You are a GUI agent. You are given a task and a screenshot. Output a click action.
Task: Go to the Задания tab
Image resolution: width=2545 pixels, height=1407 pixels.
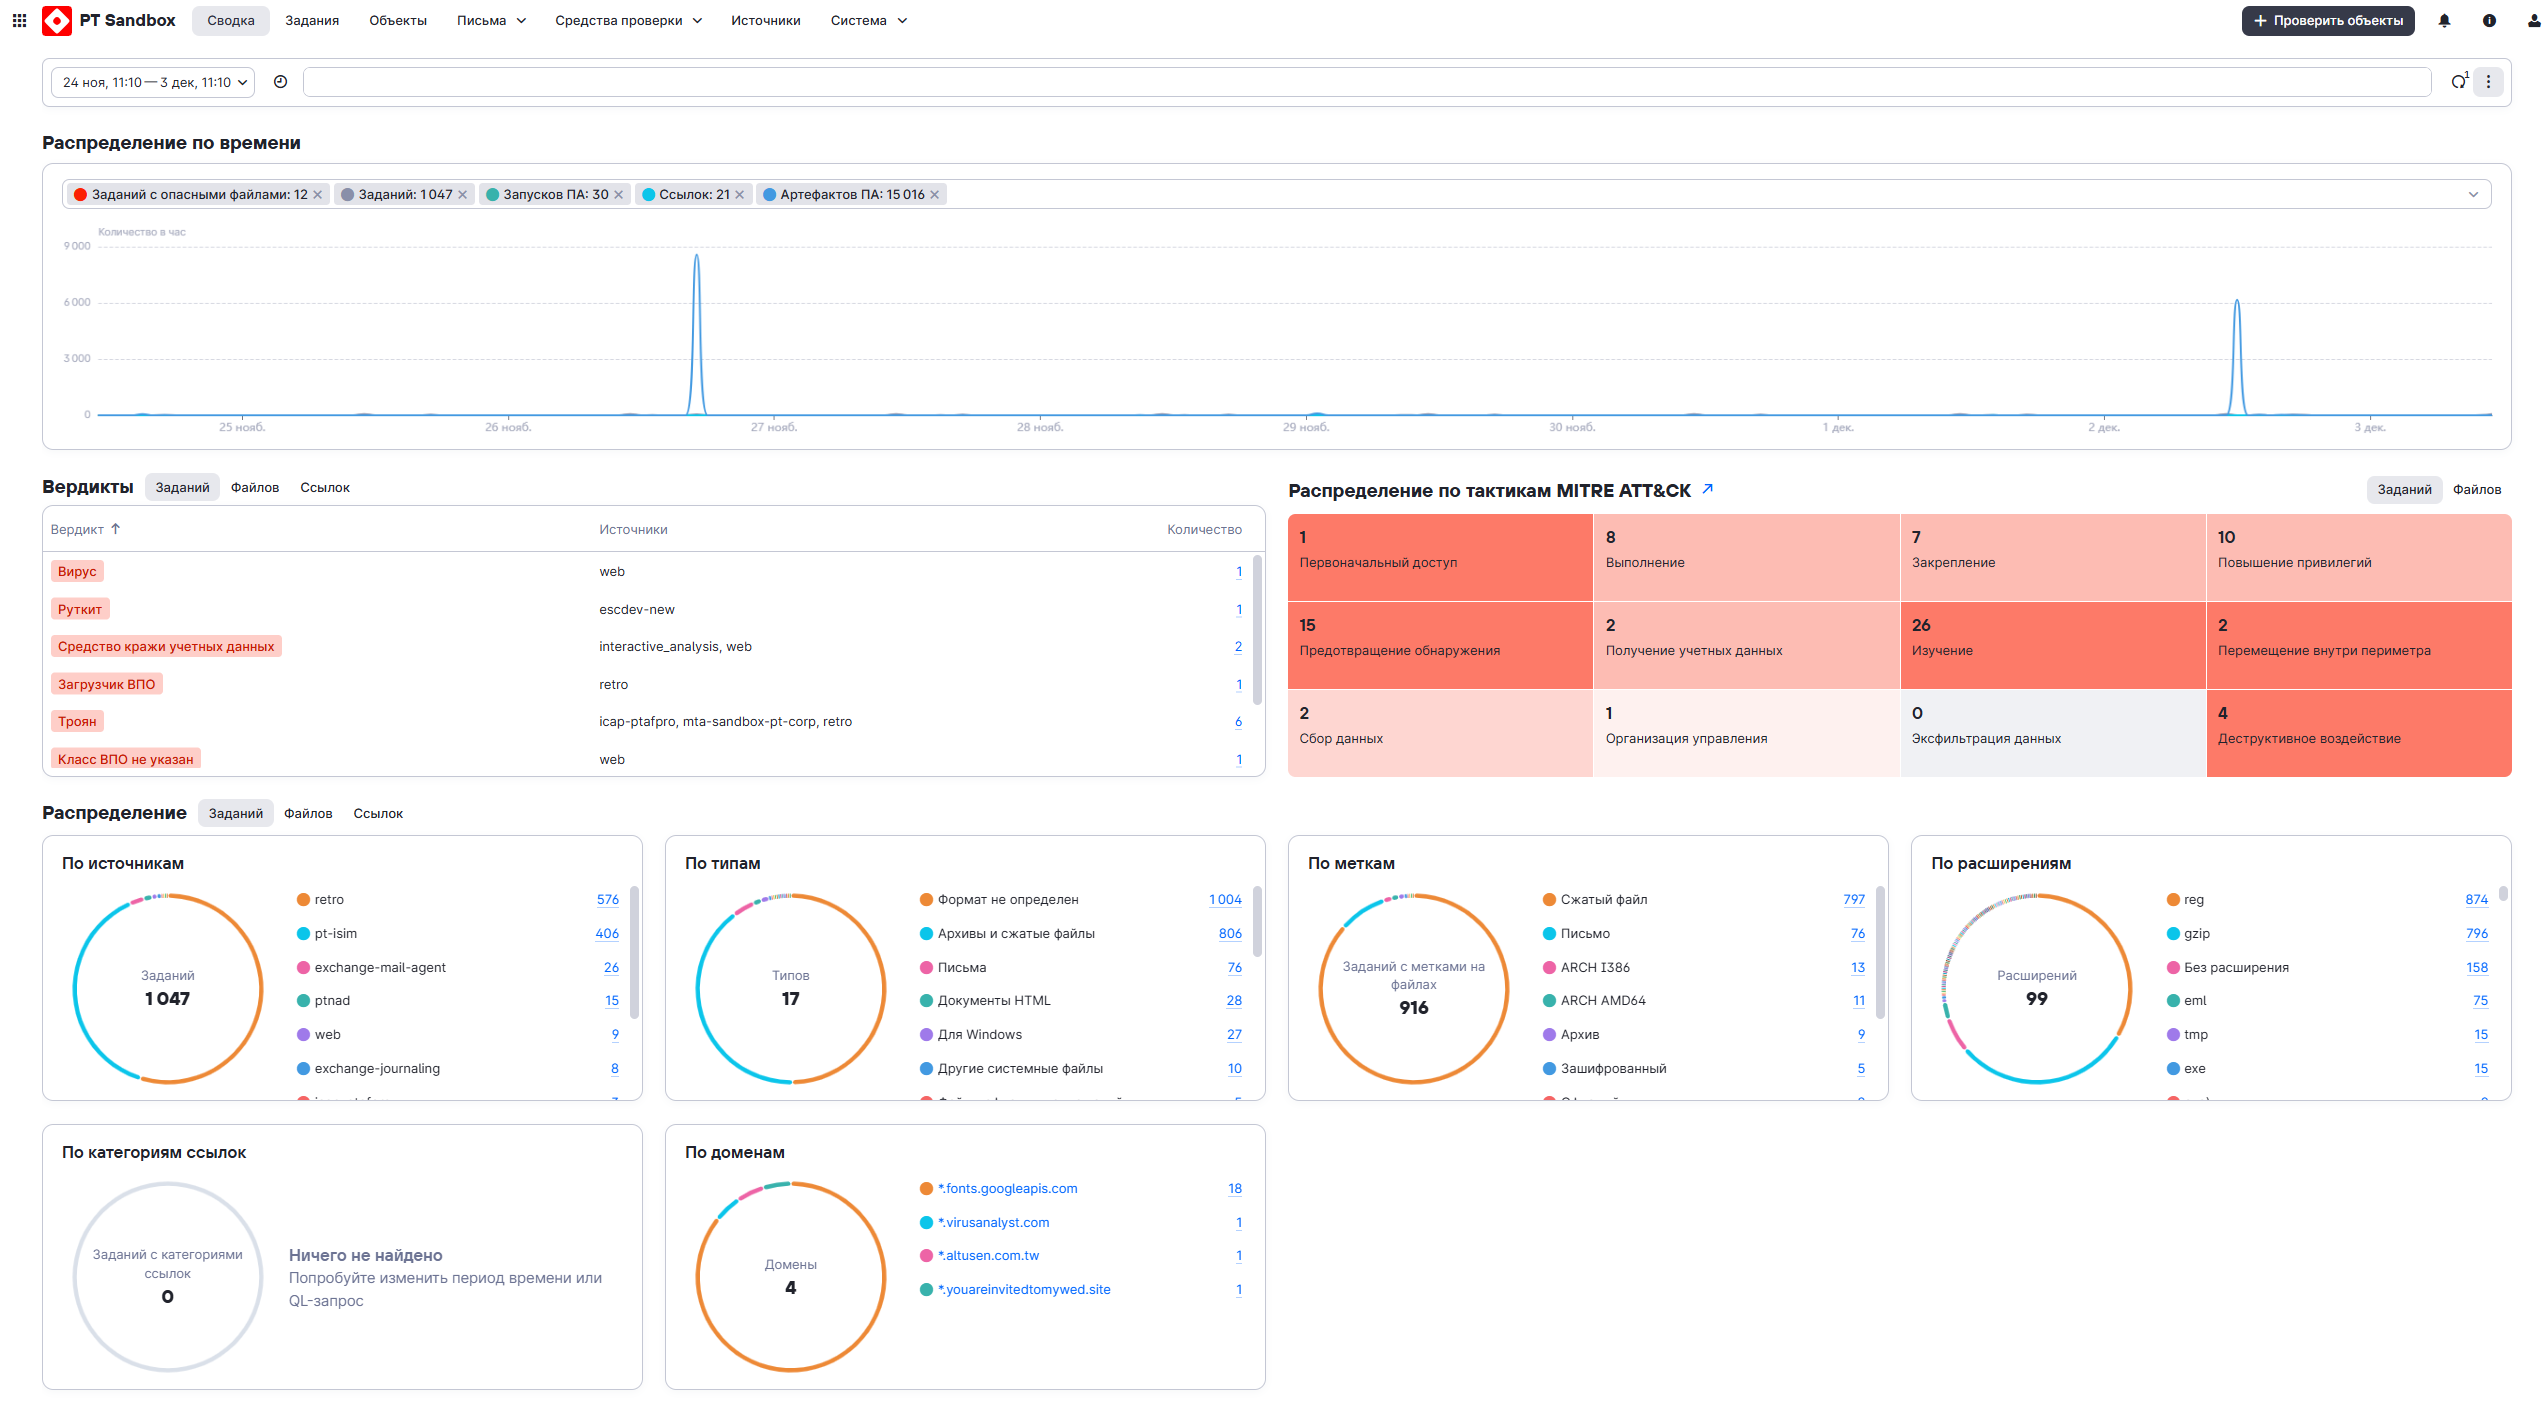point(312,21)
